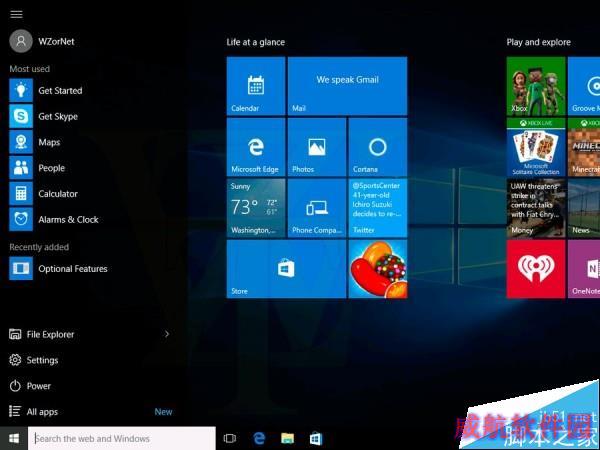
Task: Open the Calendar tile
Action: coord(256,86)
